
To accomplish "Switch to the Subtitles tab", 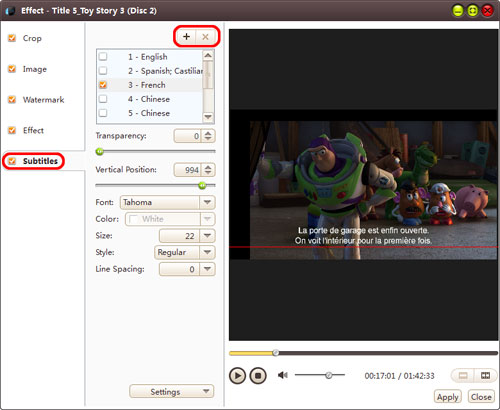I will pyautogui.click(x=40, y=161).
